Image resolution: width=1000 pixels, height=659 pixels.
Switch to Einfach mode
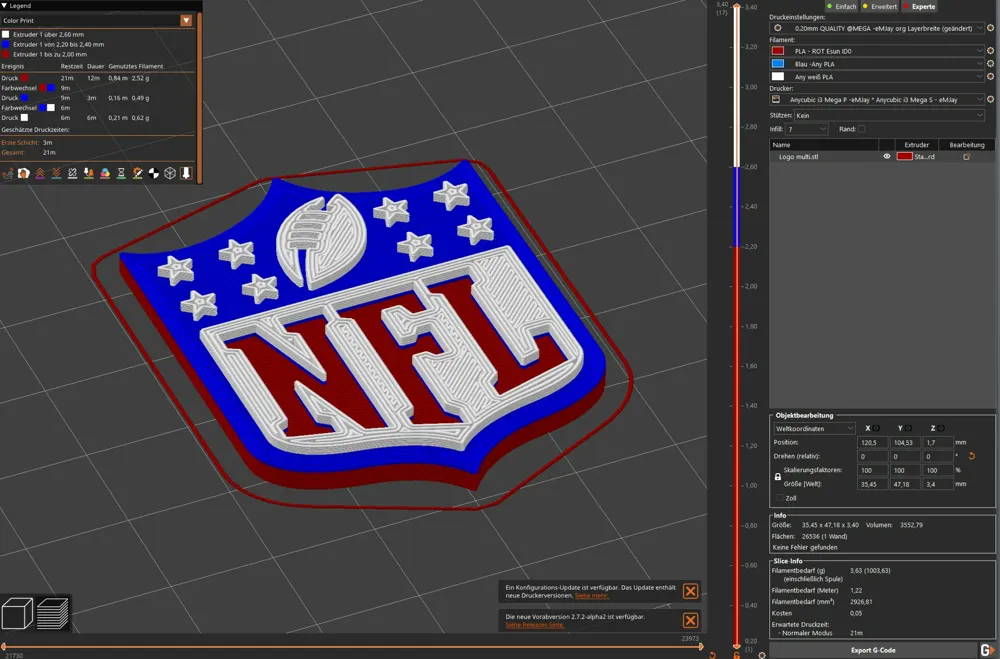(x=845, y=7)
